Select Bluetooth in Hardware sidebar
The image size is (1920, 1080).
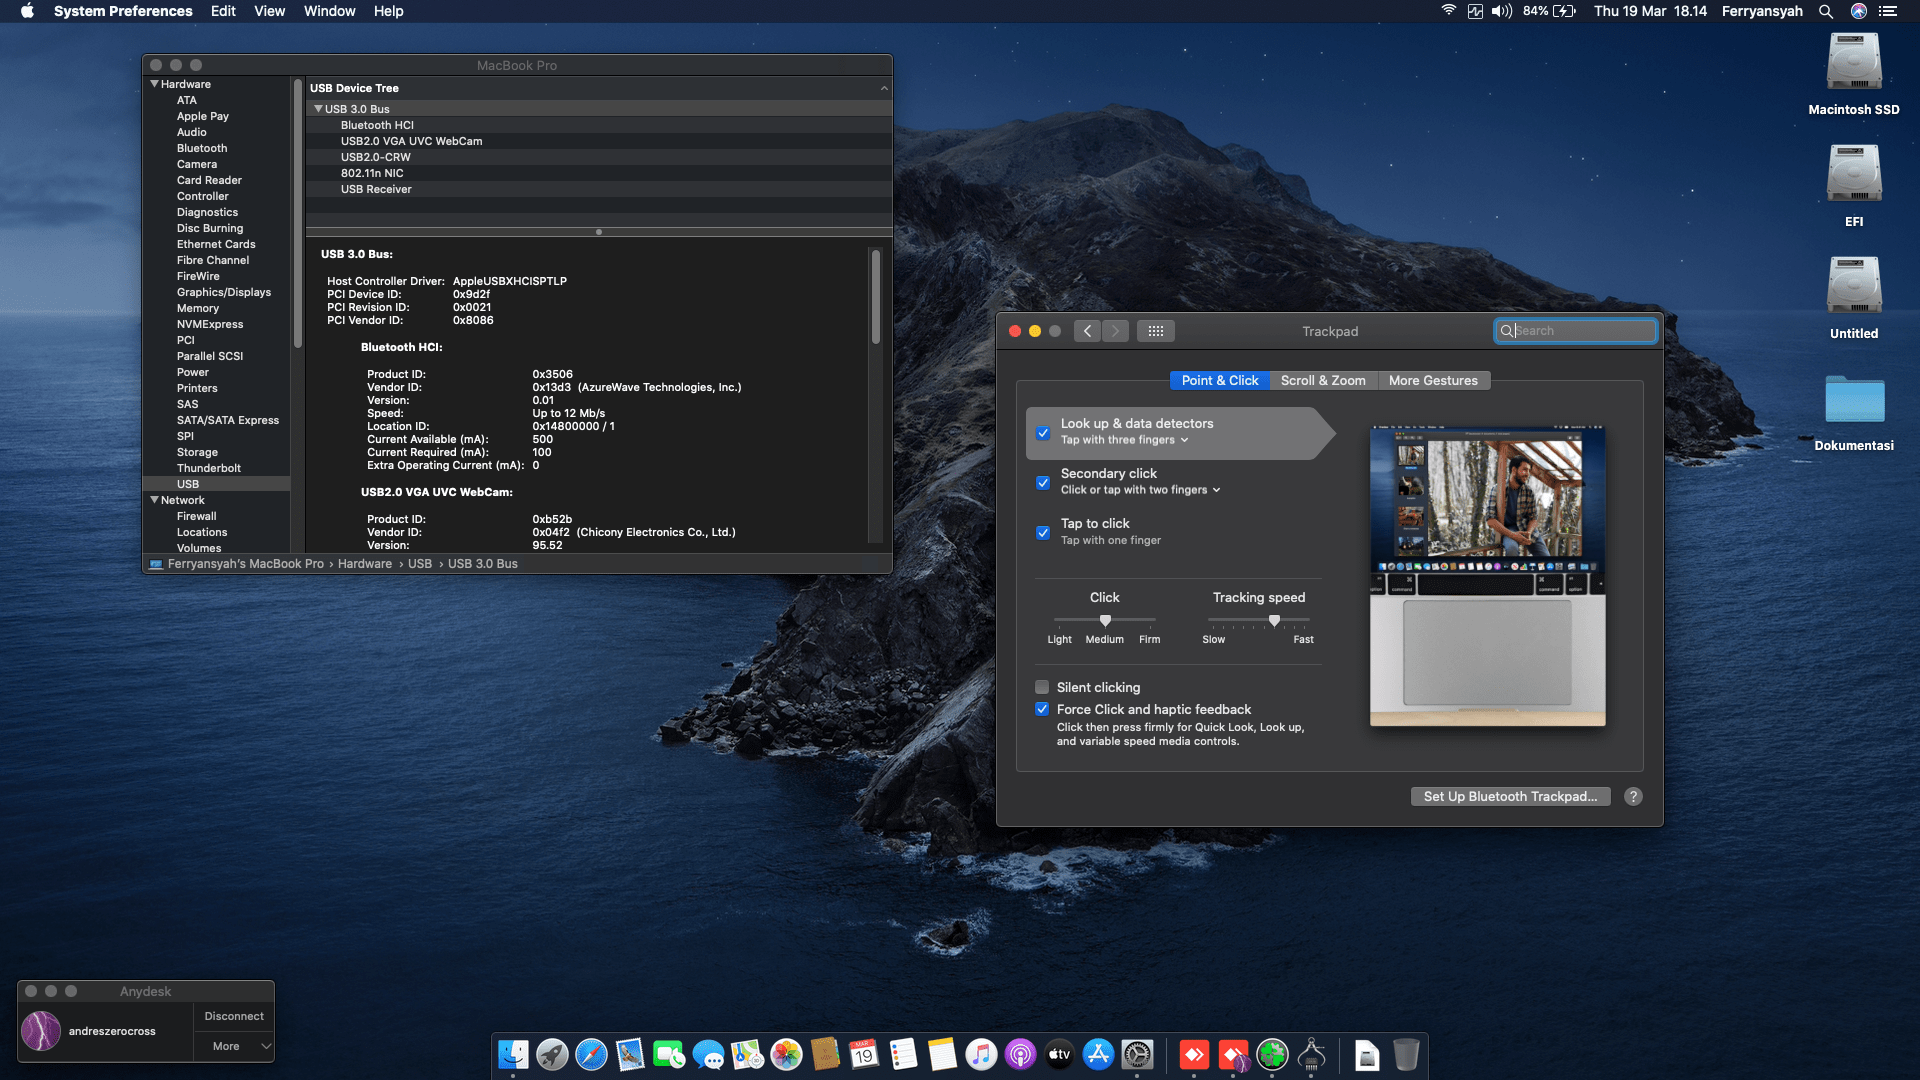click(202, 148)
